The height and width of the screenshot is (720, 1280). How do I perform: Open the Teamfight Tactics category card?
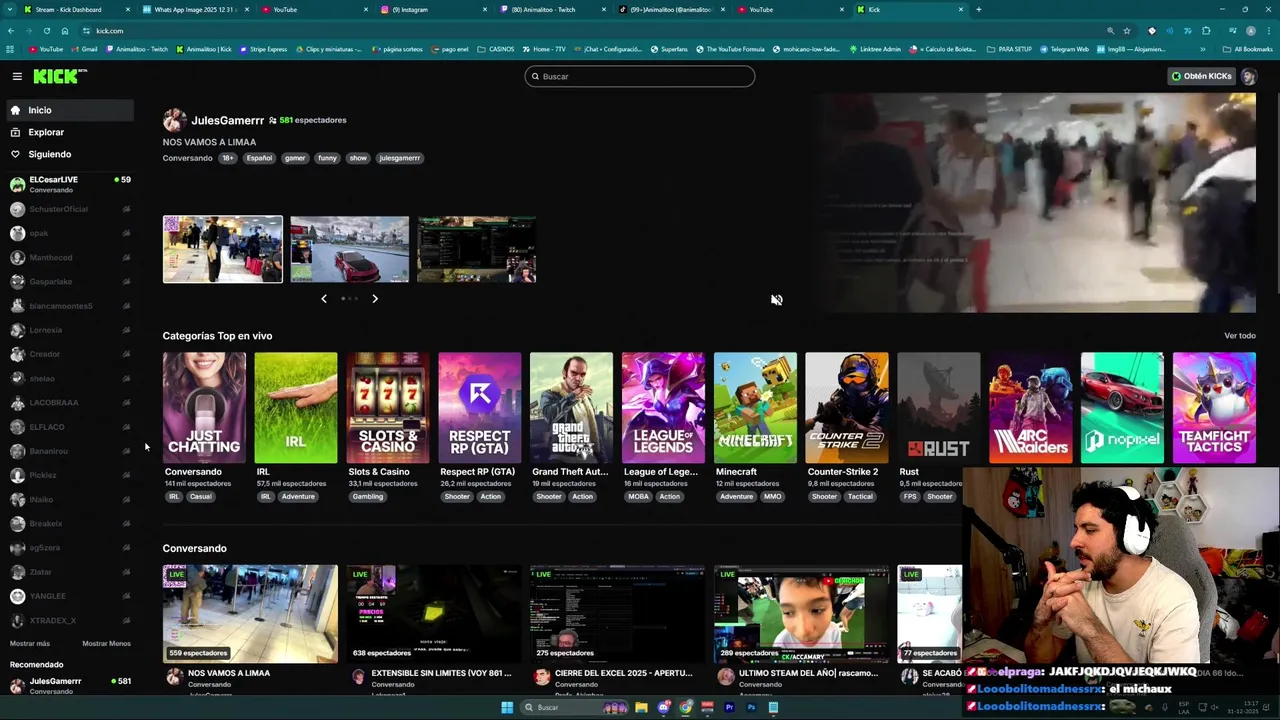click(x=1214, y=408)
